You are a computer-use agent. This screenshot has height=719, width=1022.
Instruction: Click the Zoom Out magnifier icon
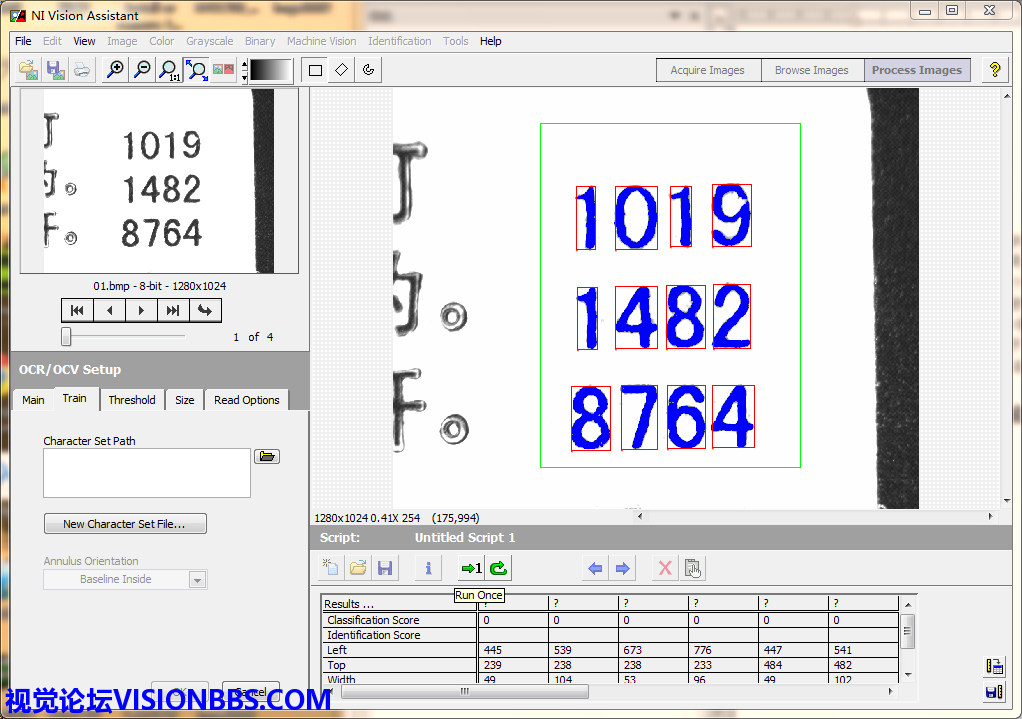pyautogui.click(x=142, y=70)
